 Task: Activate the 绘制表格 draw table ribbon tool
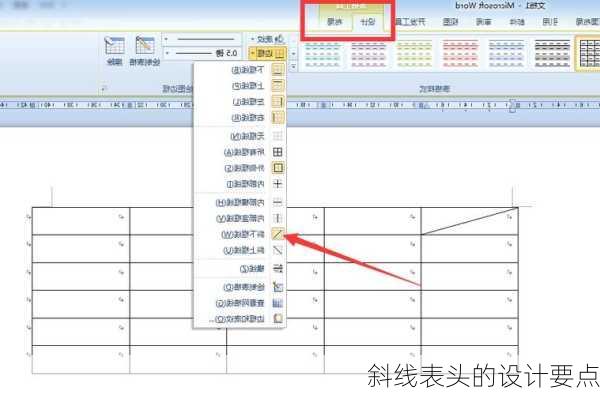(x=145, y=51)
